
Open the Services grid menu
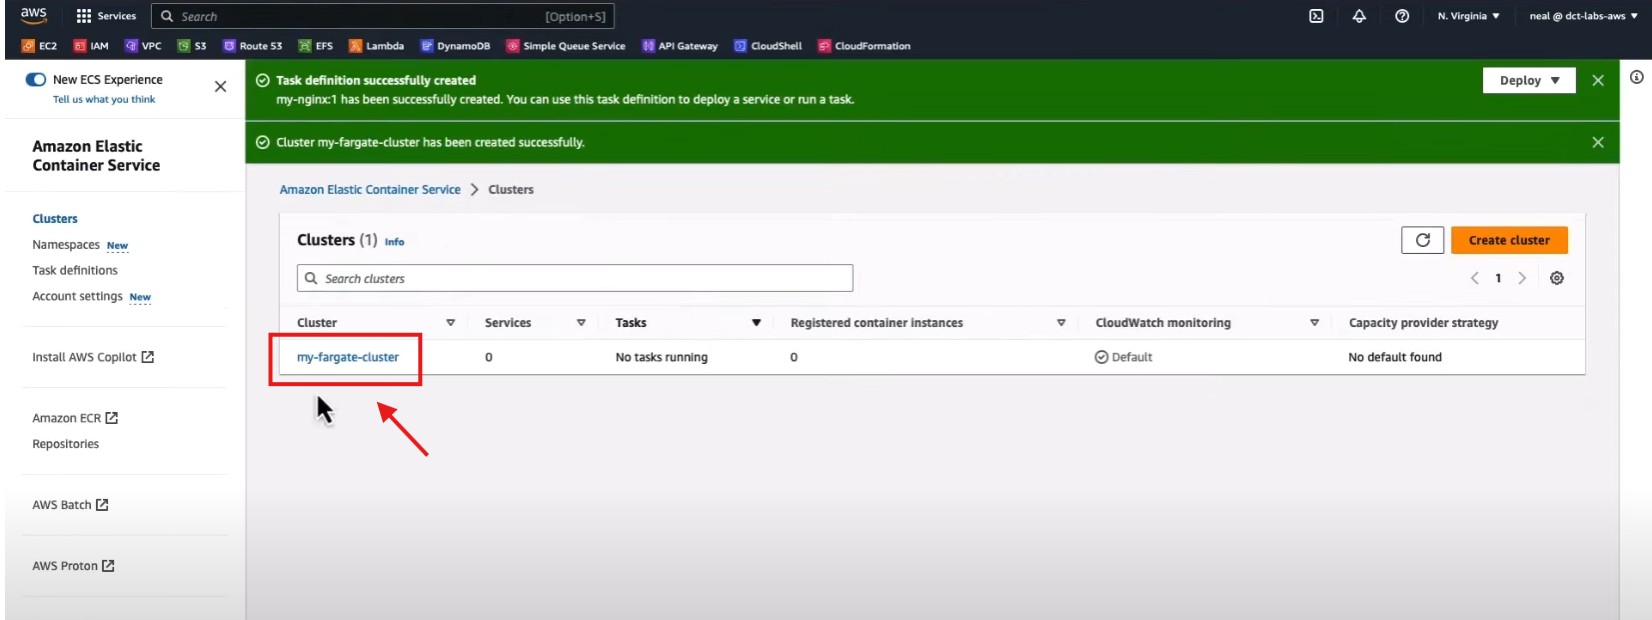tap(106, 16)
